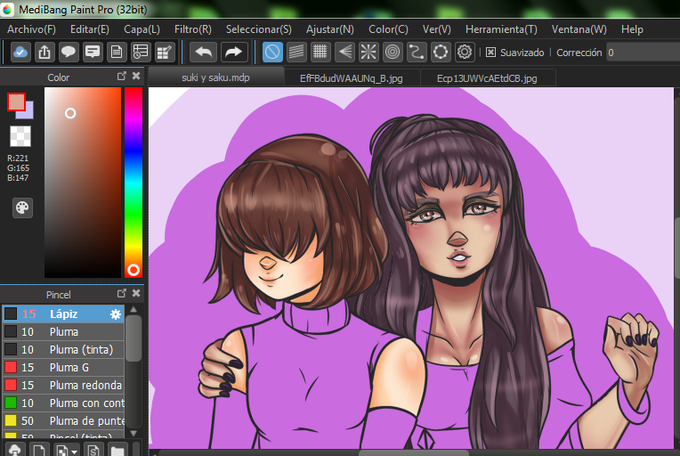680x456 pixels.
Task: Select the Lápiz brush
Action: (x=63, y=314)
